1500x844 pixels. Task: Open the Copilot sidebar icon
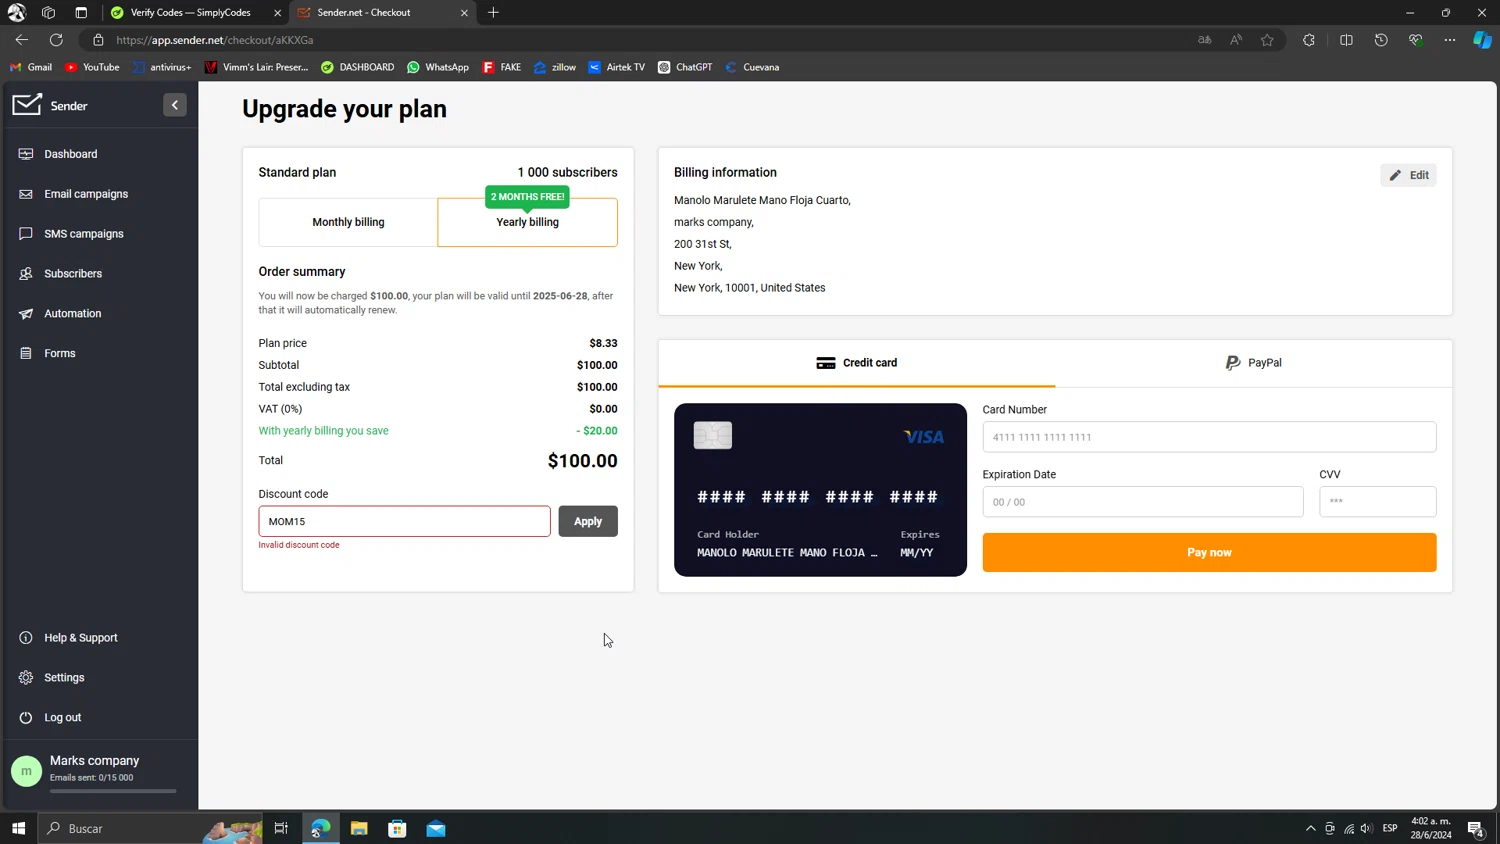click(1482, 40)
